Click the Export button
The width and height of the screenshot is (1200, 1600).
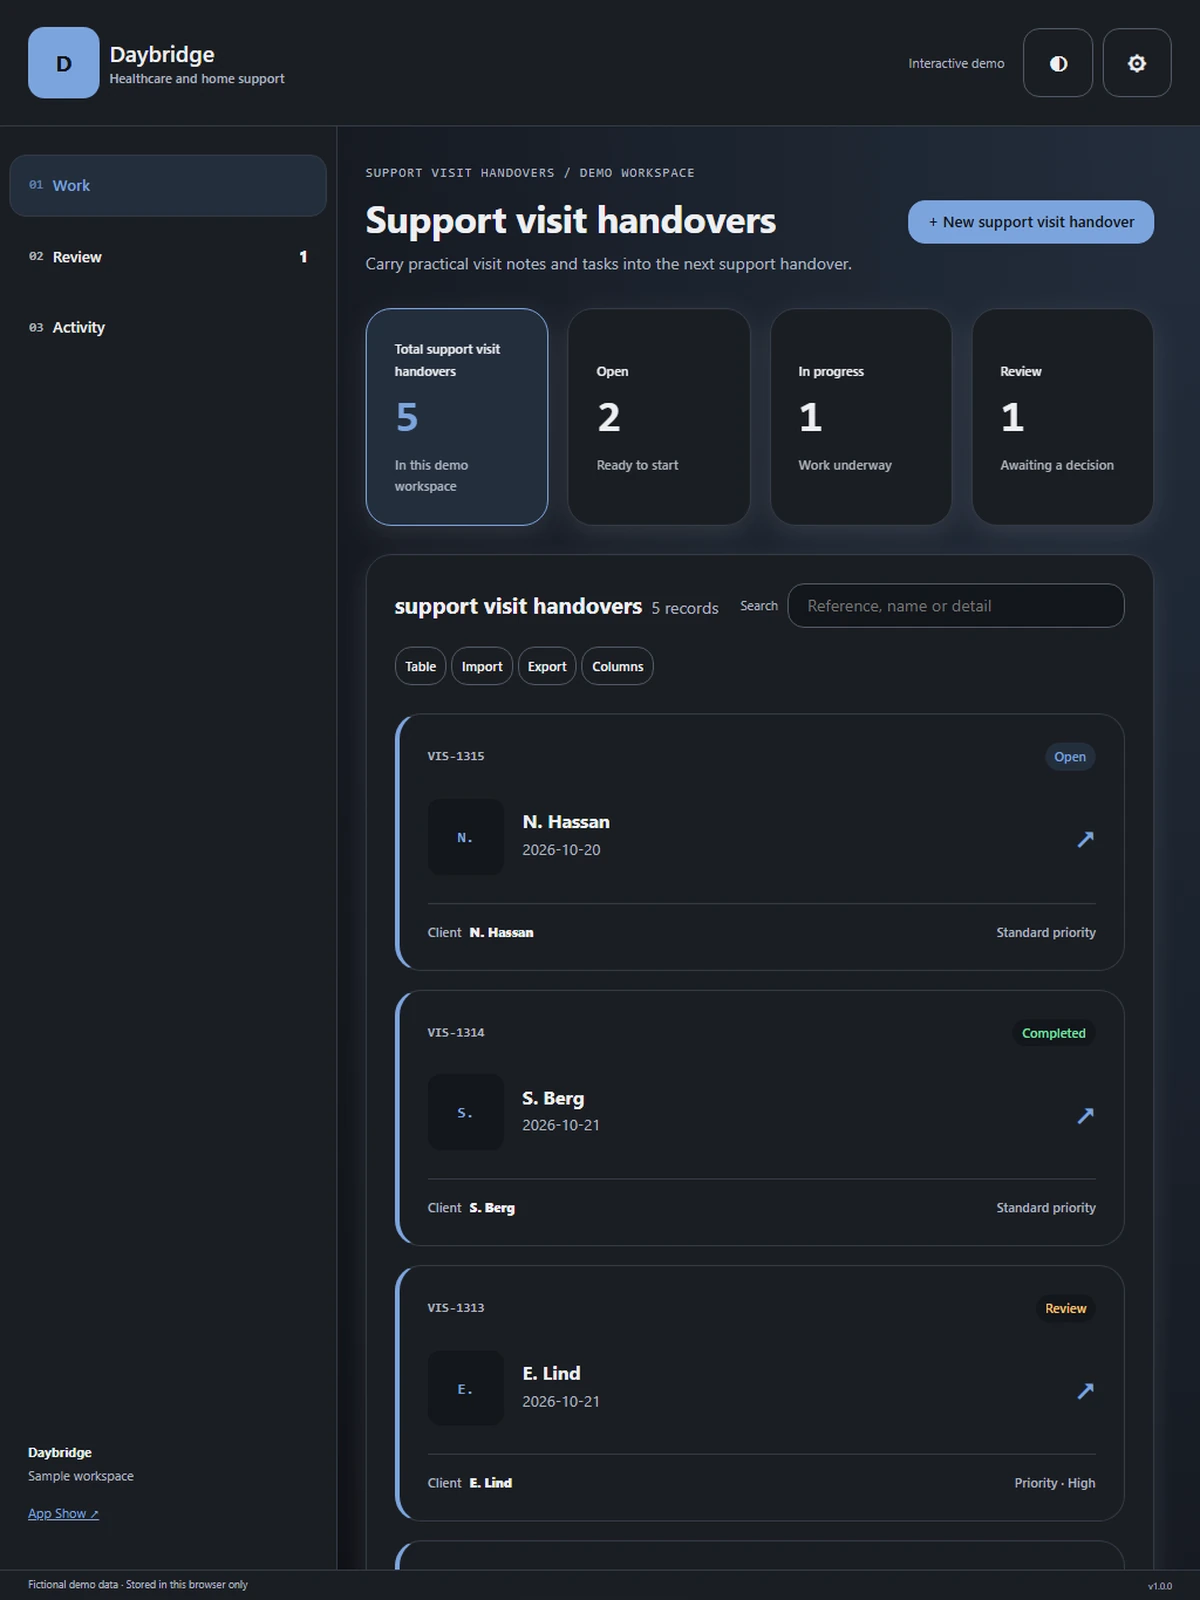click(547, 666)
